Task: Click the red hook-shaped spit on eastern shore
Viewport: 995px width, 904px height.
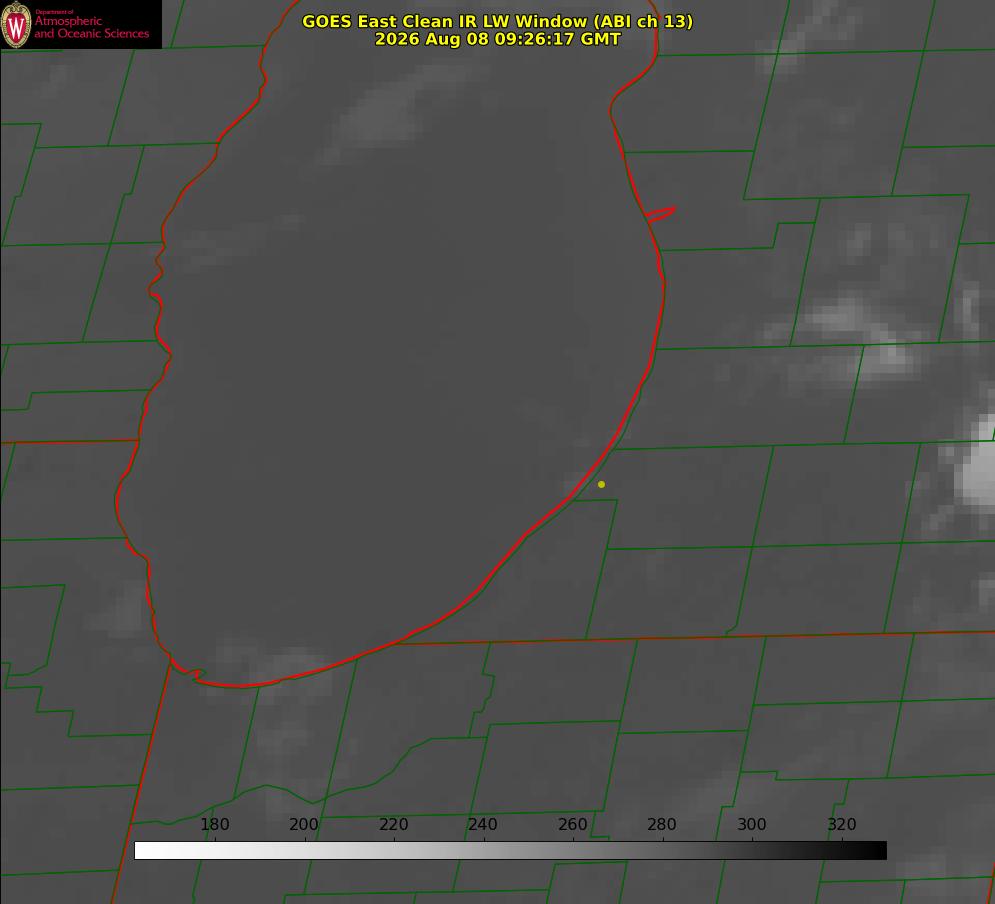Action: [660, 214]
